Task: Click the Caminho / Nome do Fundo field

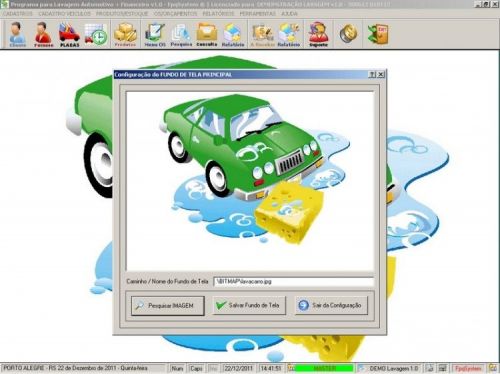Action: tap(293, 282)
